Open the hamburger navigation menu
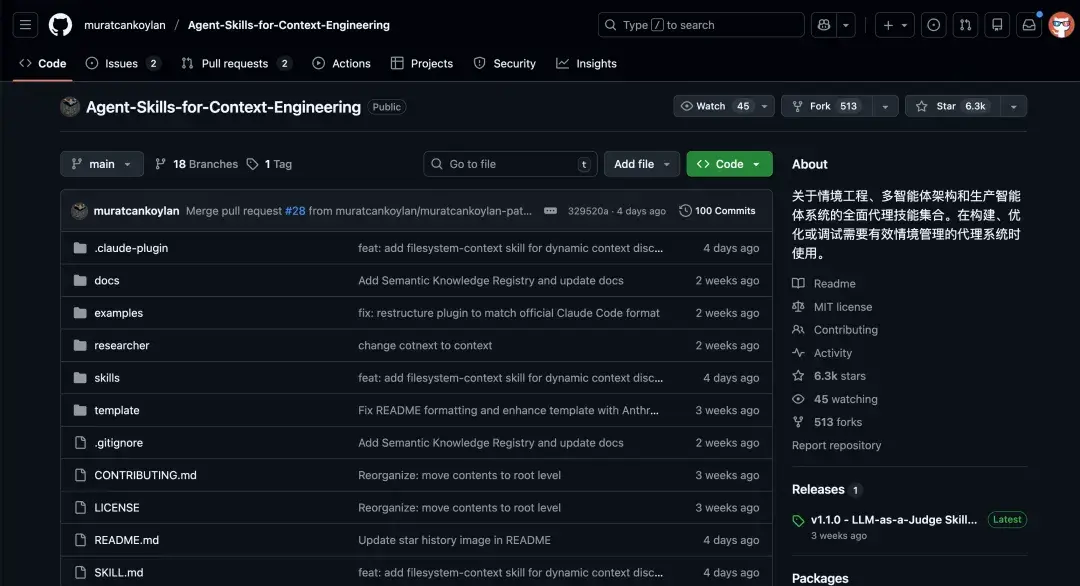Screen dimensions: 1080x586 [26, 25]
